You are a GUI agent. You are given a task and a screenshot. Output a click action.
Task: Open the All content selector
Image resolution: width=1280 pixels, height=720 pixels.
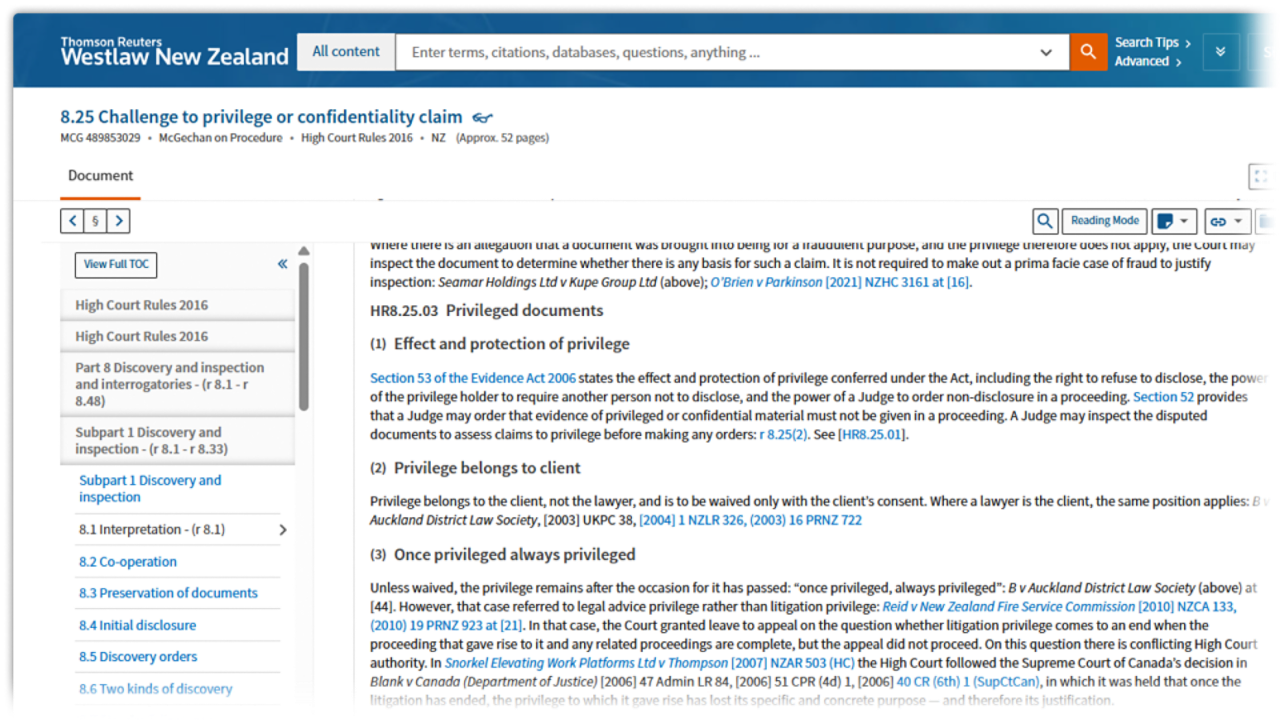pos(346,52)
